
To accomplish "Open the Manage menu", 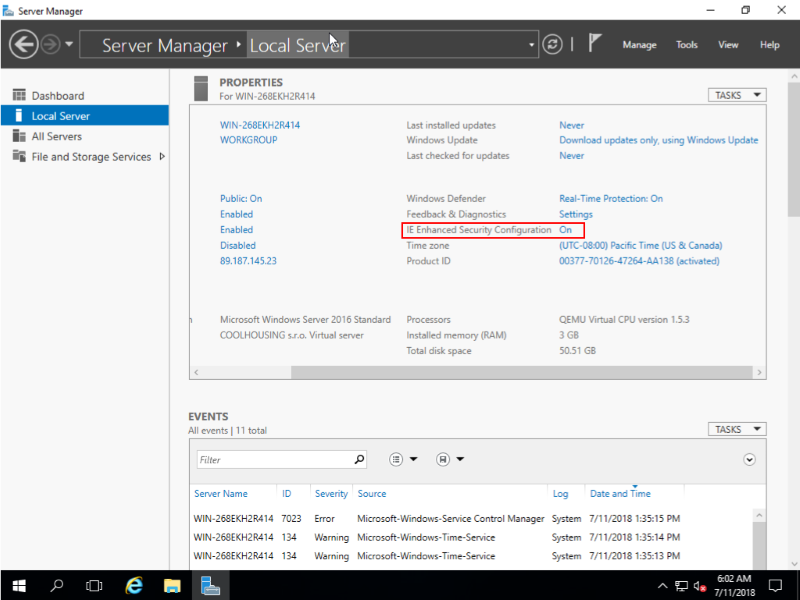I will [x=639, y=45].
